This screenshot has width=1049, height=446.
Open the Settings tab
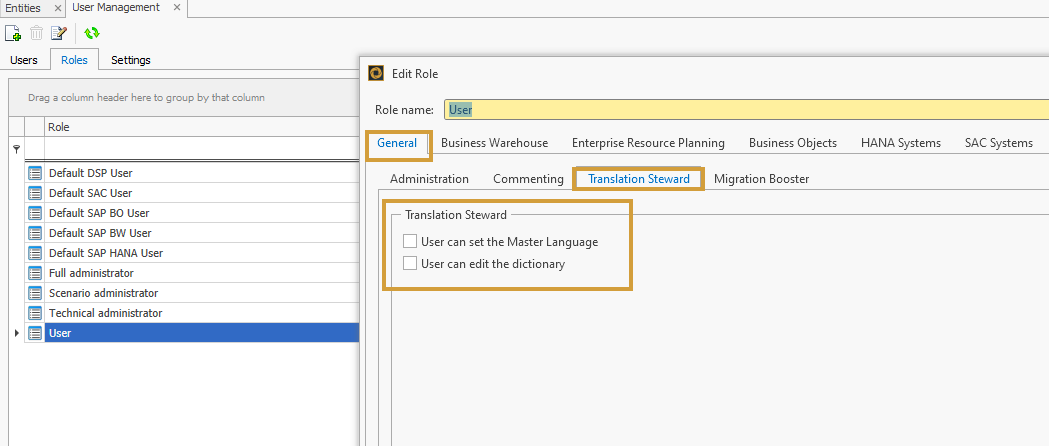pyautogui.click(x=130, y=60)
